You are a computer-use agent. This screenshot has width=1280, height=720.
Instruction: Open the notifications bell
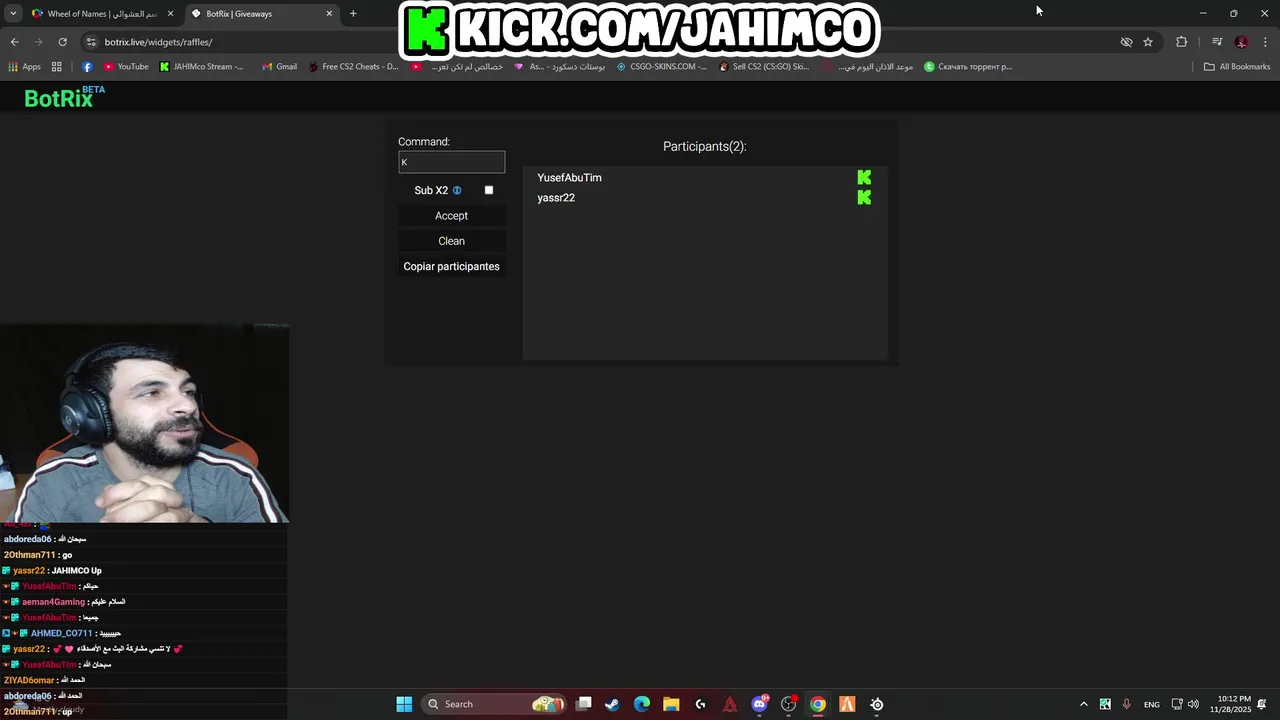coord(1262,704)
